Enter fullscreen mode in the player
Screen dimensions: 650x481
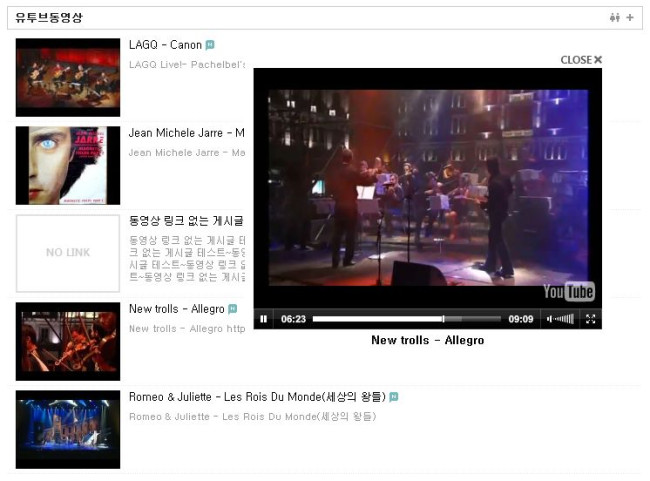[x=590, y=319]
